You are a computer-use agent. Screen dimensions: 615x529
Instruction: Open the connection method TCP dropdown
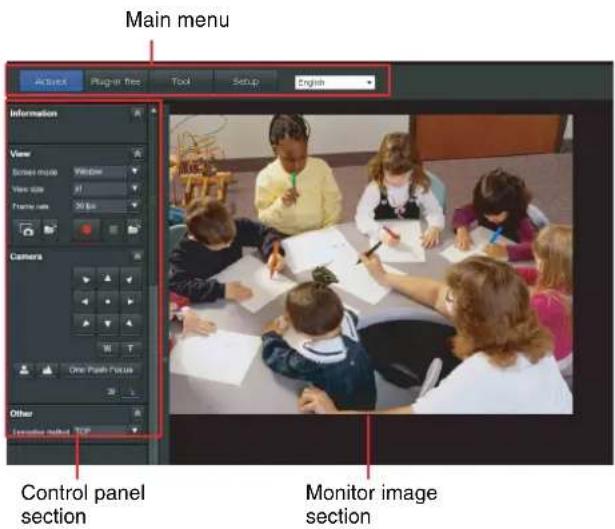[107, 431]
